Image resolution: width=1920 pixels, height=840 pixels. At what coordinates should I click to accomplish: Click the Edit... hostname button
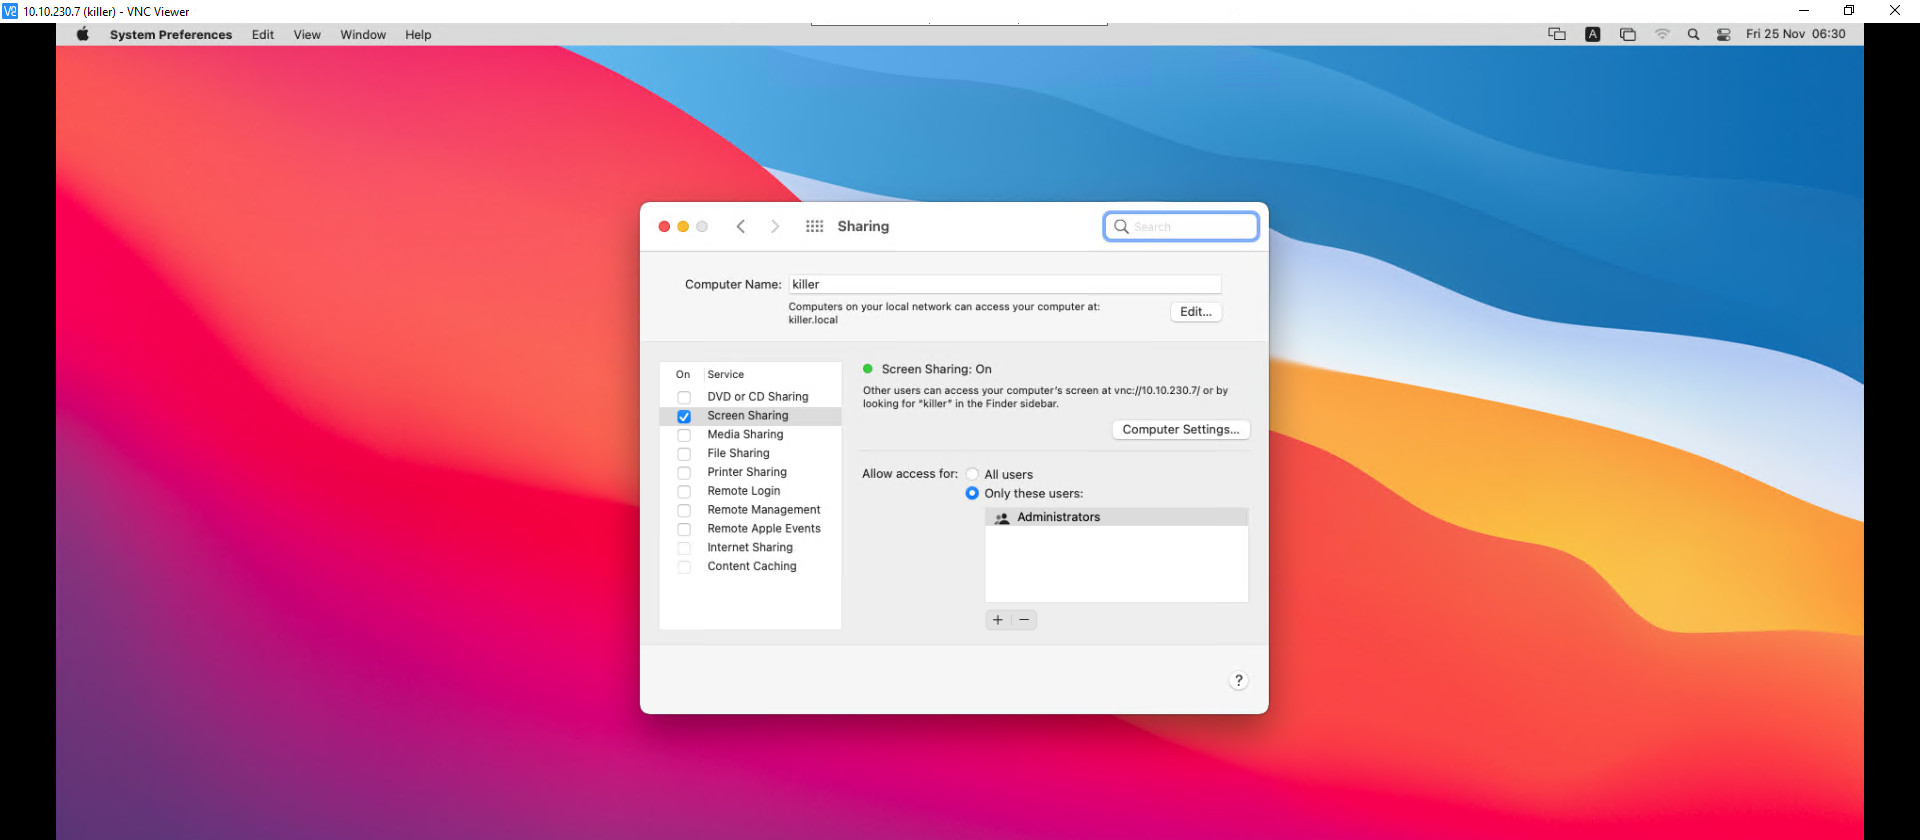pos(1196,312)
